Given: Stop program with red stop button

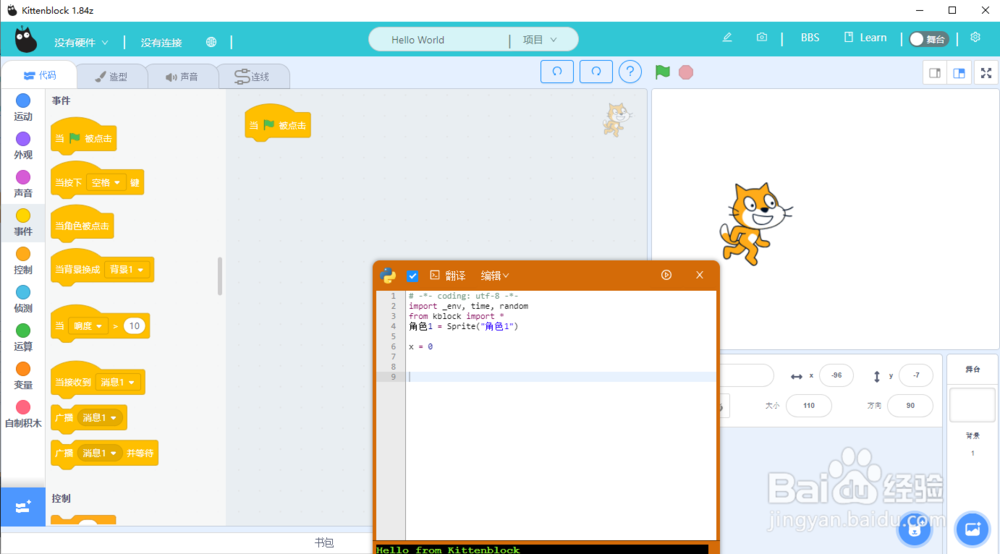Looking at the screenshot, I should click(686, 72).
